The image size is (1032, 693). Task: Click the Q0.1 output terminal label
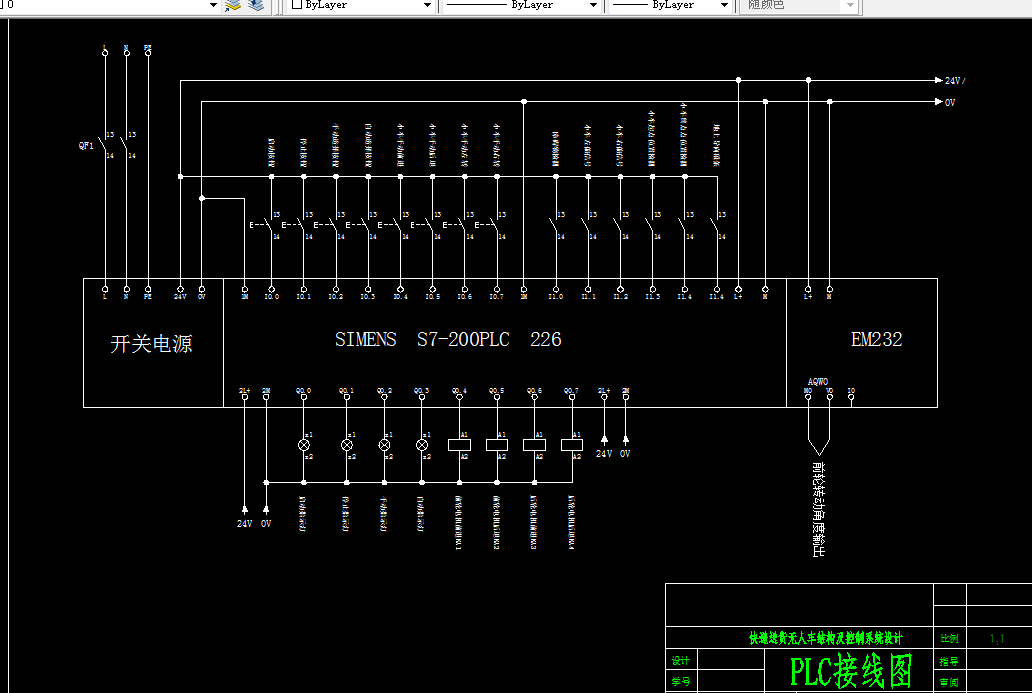coord(347,390)
